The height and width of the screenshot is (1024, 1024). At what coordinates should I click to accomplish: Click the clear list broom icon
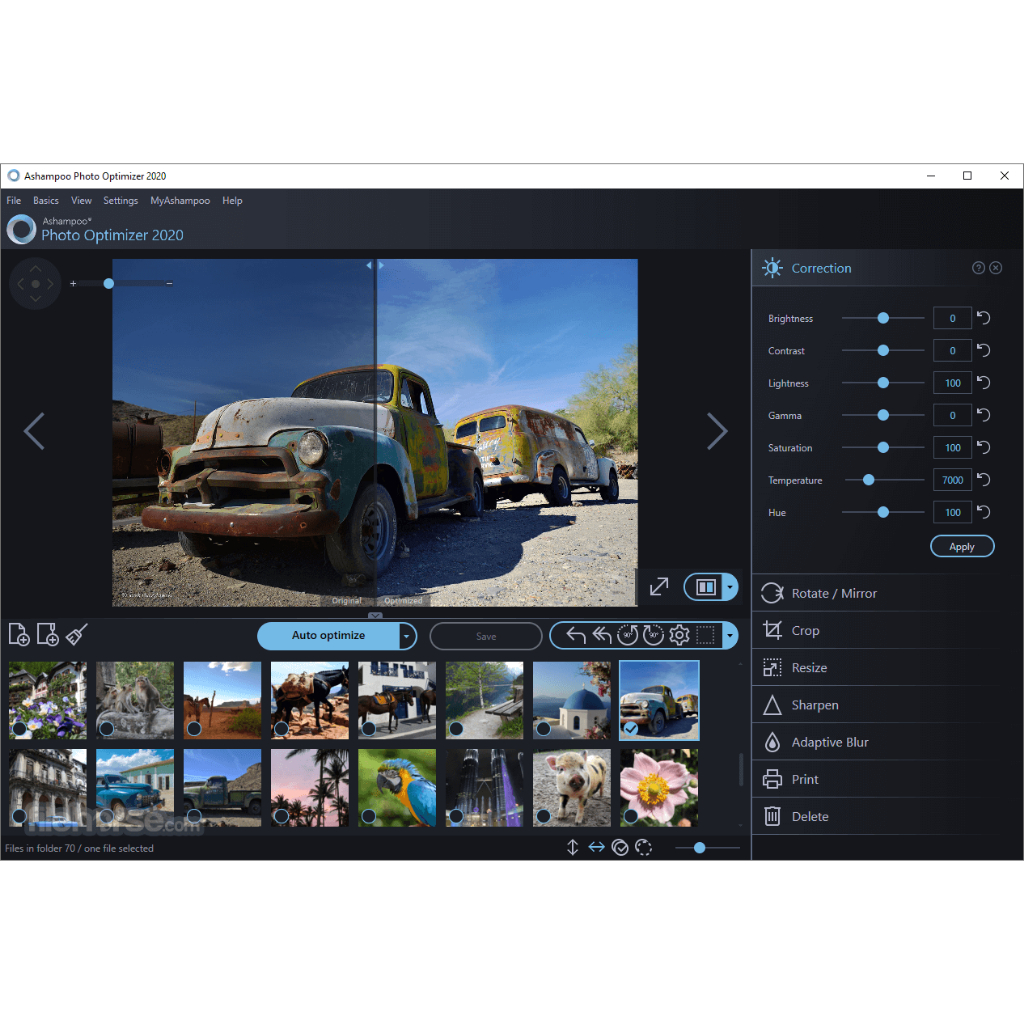76,634
